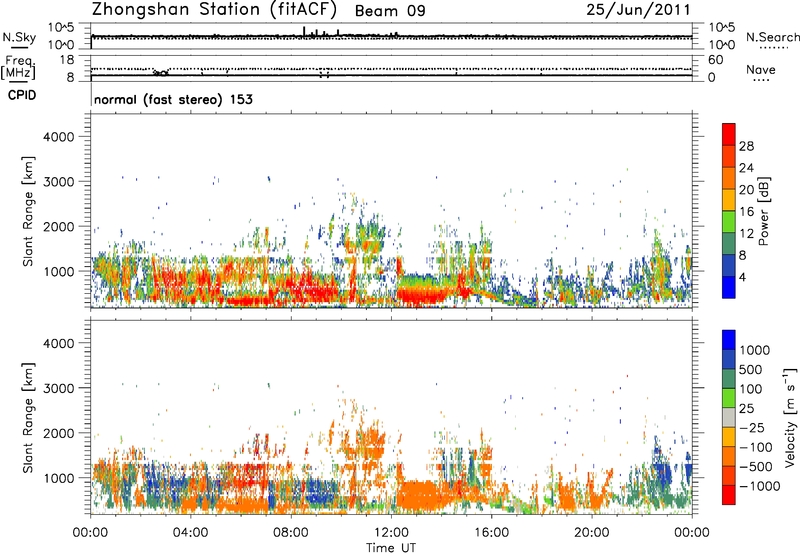Image resolution: width=800 pixels, height=554 pixels.
Task: Click the N.Sky legend label
Action: click(x=19, y=37)
